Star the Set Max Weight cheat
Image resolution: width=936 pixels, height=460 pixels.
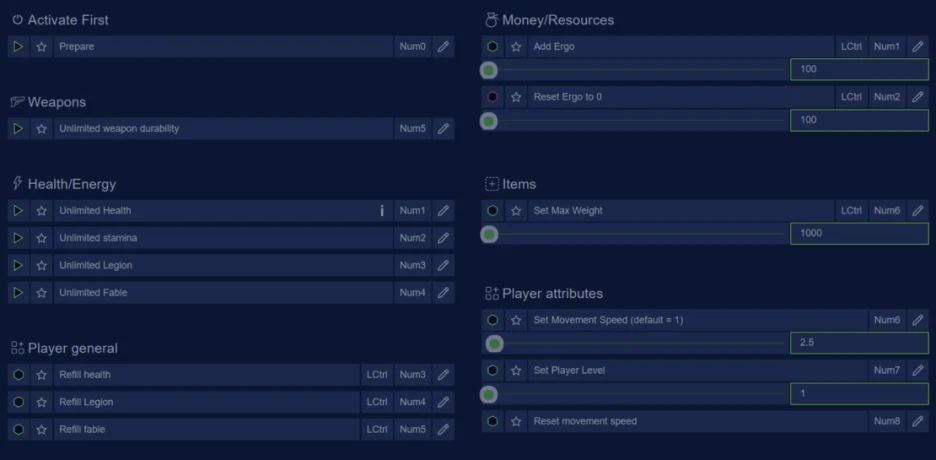(516, 211)
